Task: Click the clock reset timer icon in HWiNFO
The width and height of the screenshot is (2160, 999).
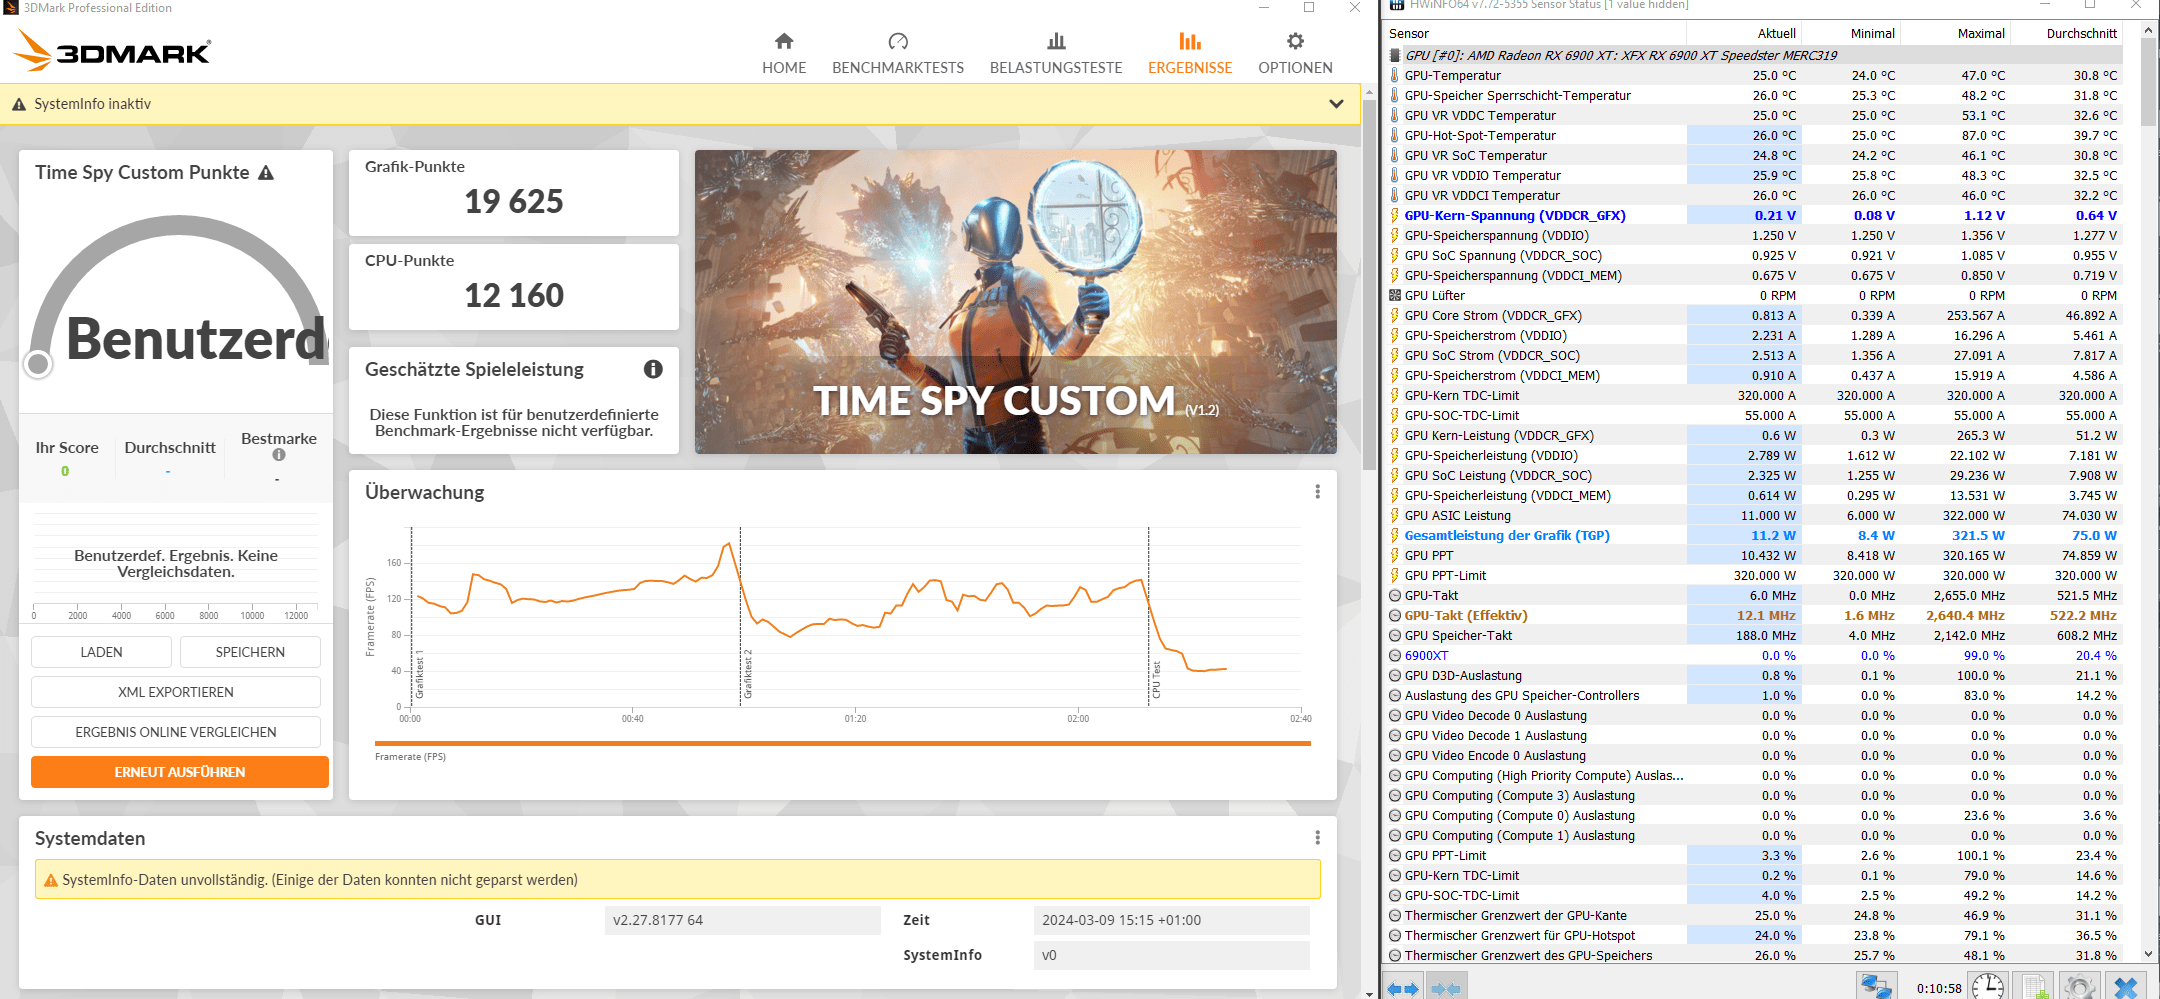Action: (1988, 986)
